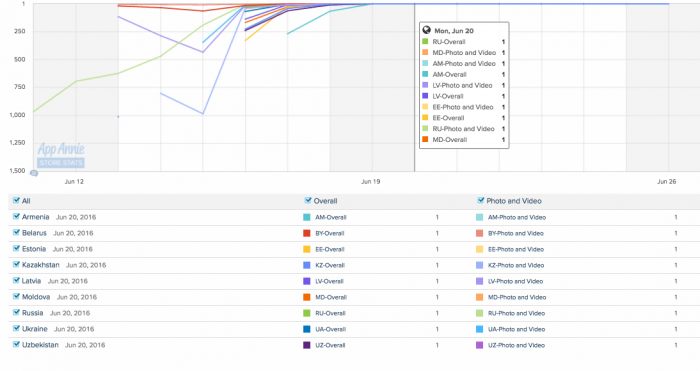Image resolution: width=700 pixels, height=371 pixels.
Task: Click the EE-Photo and Video swatch in table
Action: click(x=479, y=249)
